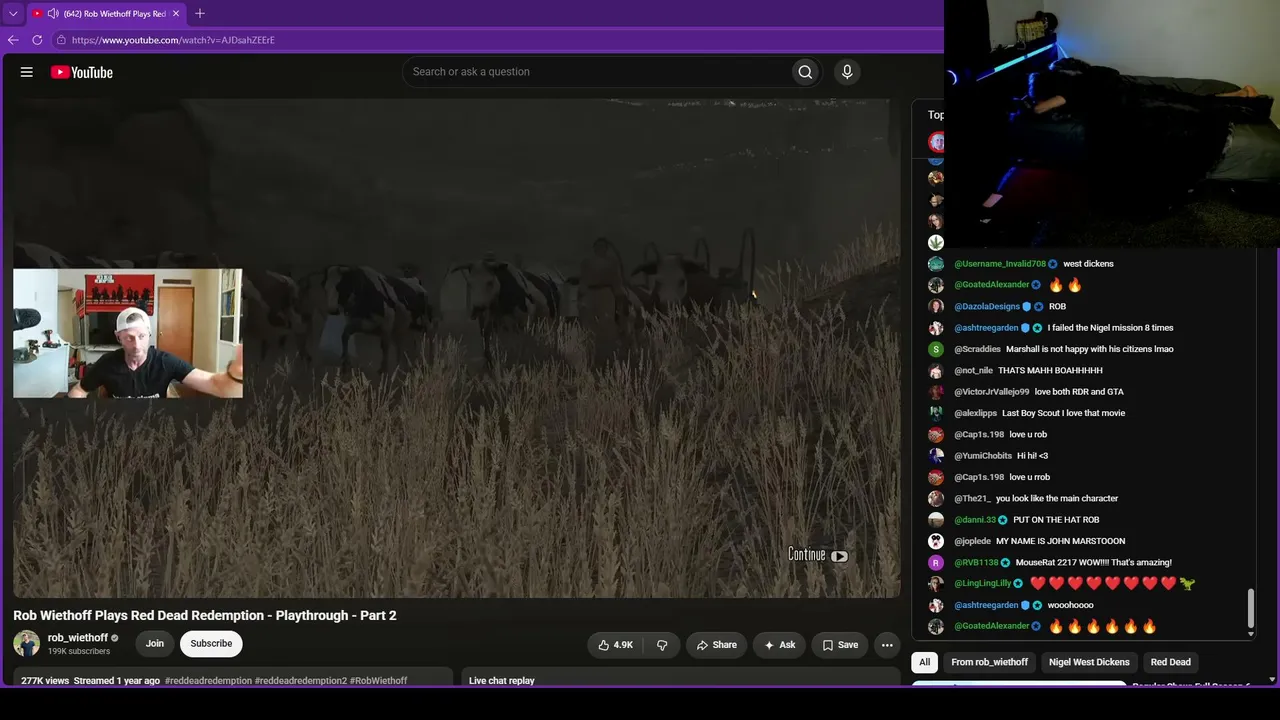Open @VictorJrVallejo99 chat avatar
The width and height of the screenshot is (1280, 720).
(x=936, y=392)
